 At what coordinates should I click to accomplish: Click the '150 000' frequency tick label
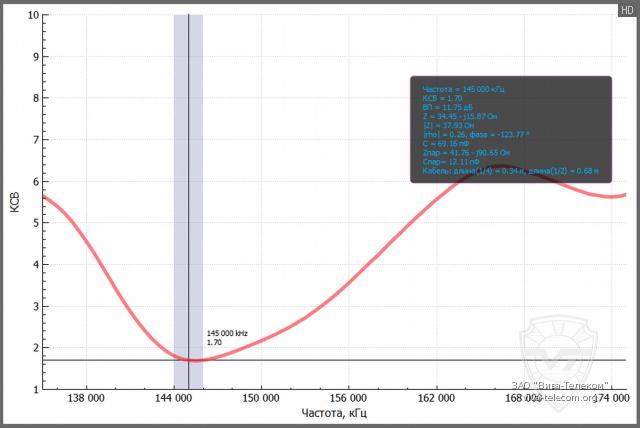pyautogui.click(x=261, y=398)
